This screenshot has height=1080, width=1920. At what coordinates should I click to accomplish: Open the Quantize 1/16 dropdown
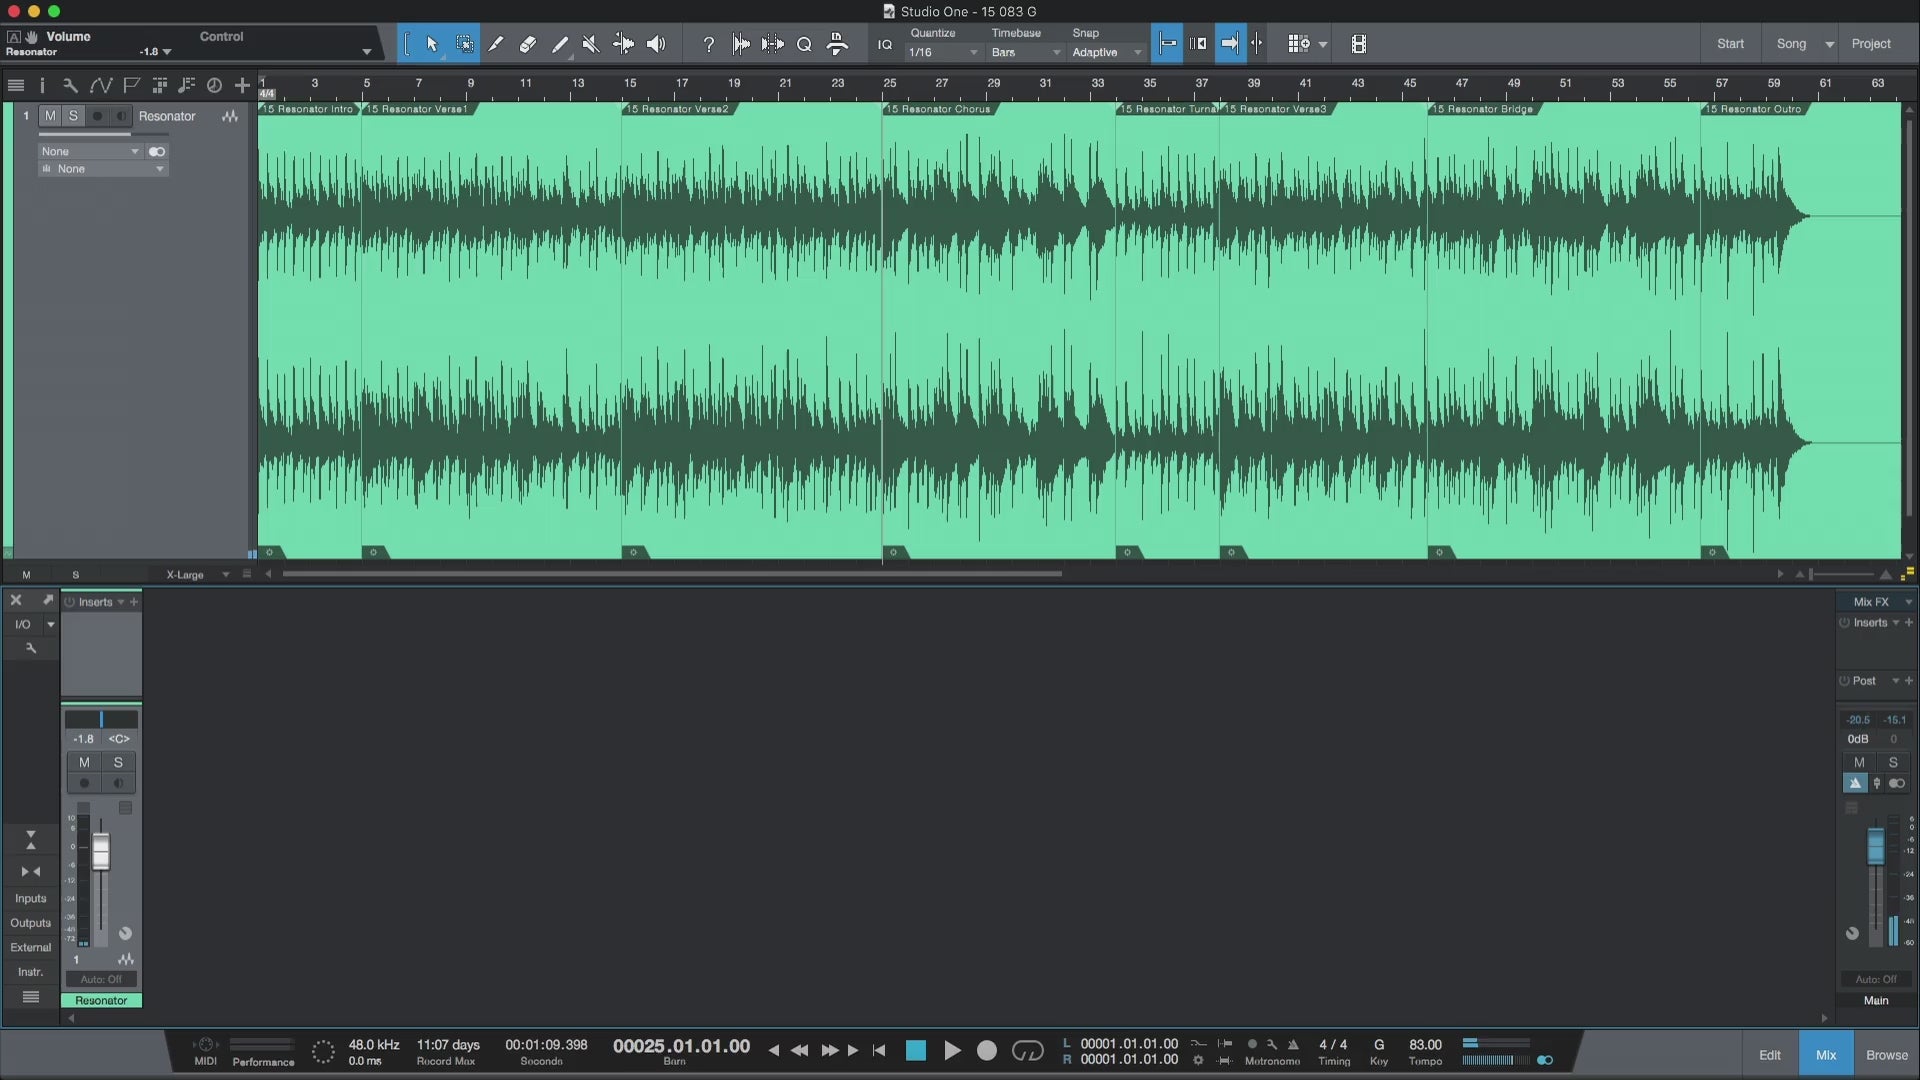click(x=943, y=52)
